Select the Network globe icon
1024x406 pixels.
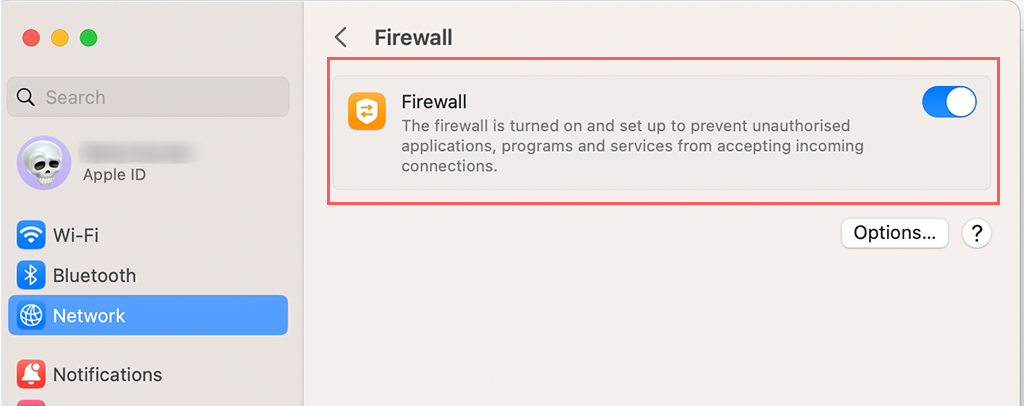(x=31, y=315)
